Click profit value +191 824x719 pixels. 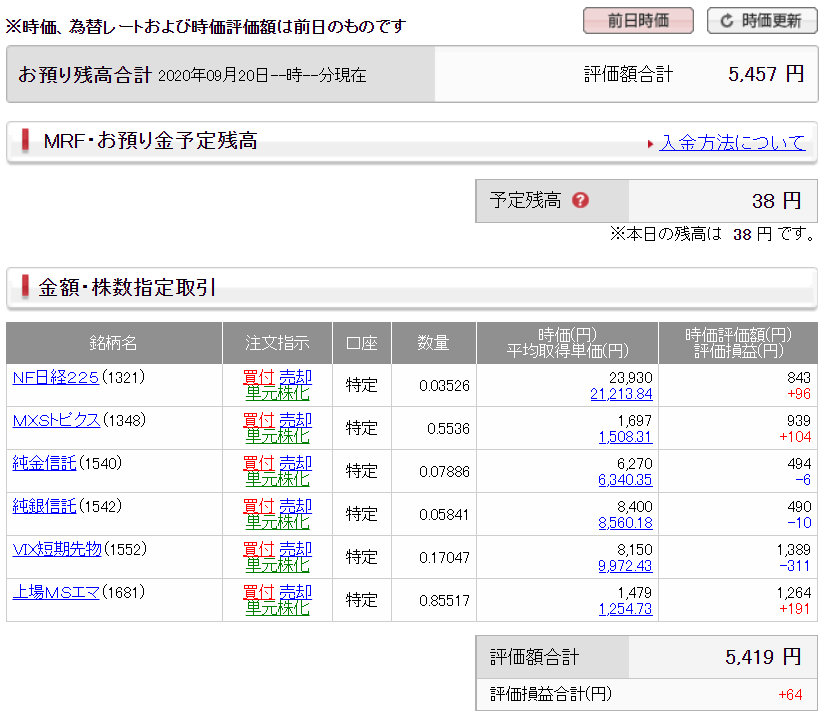coord(795,609)
